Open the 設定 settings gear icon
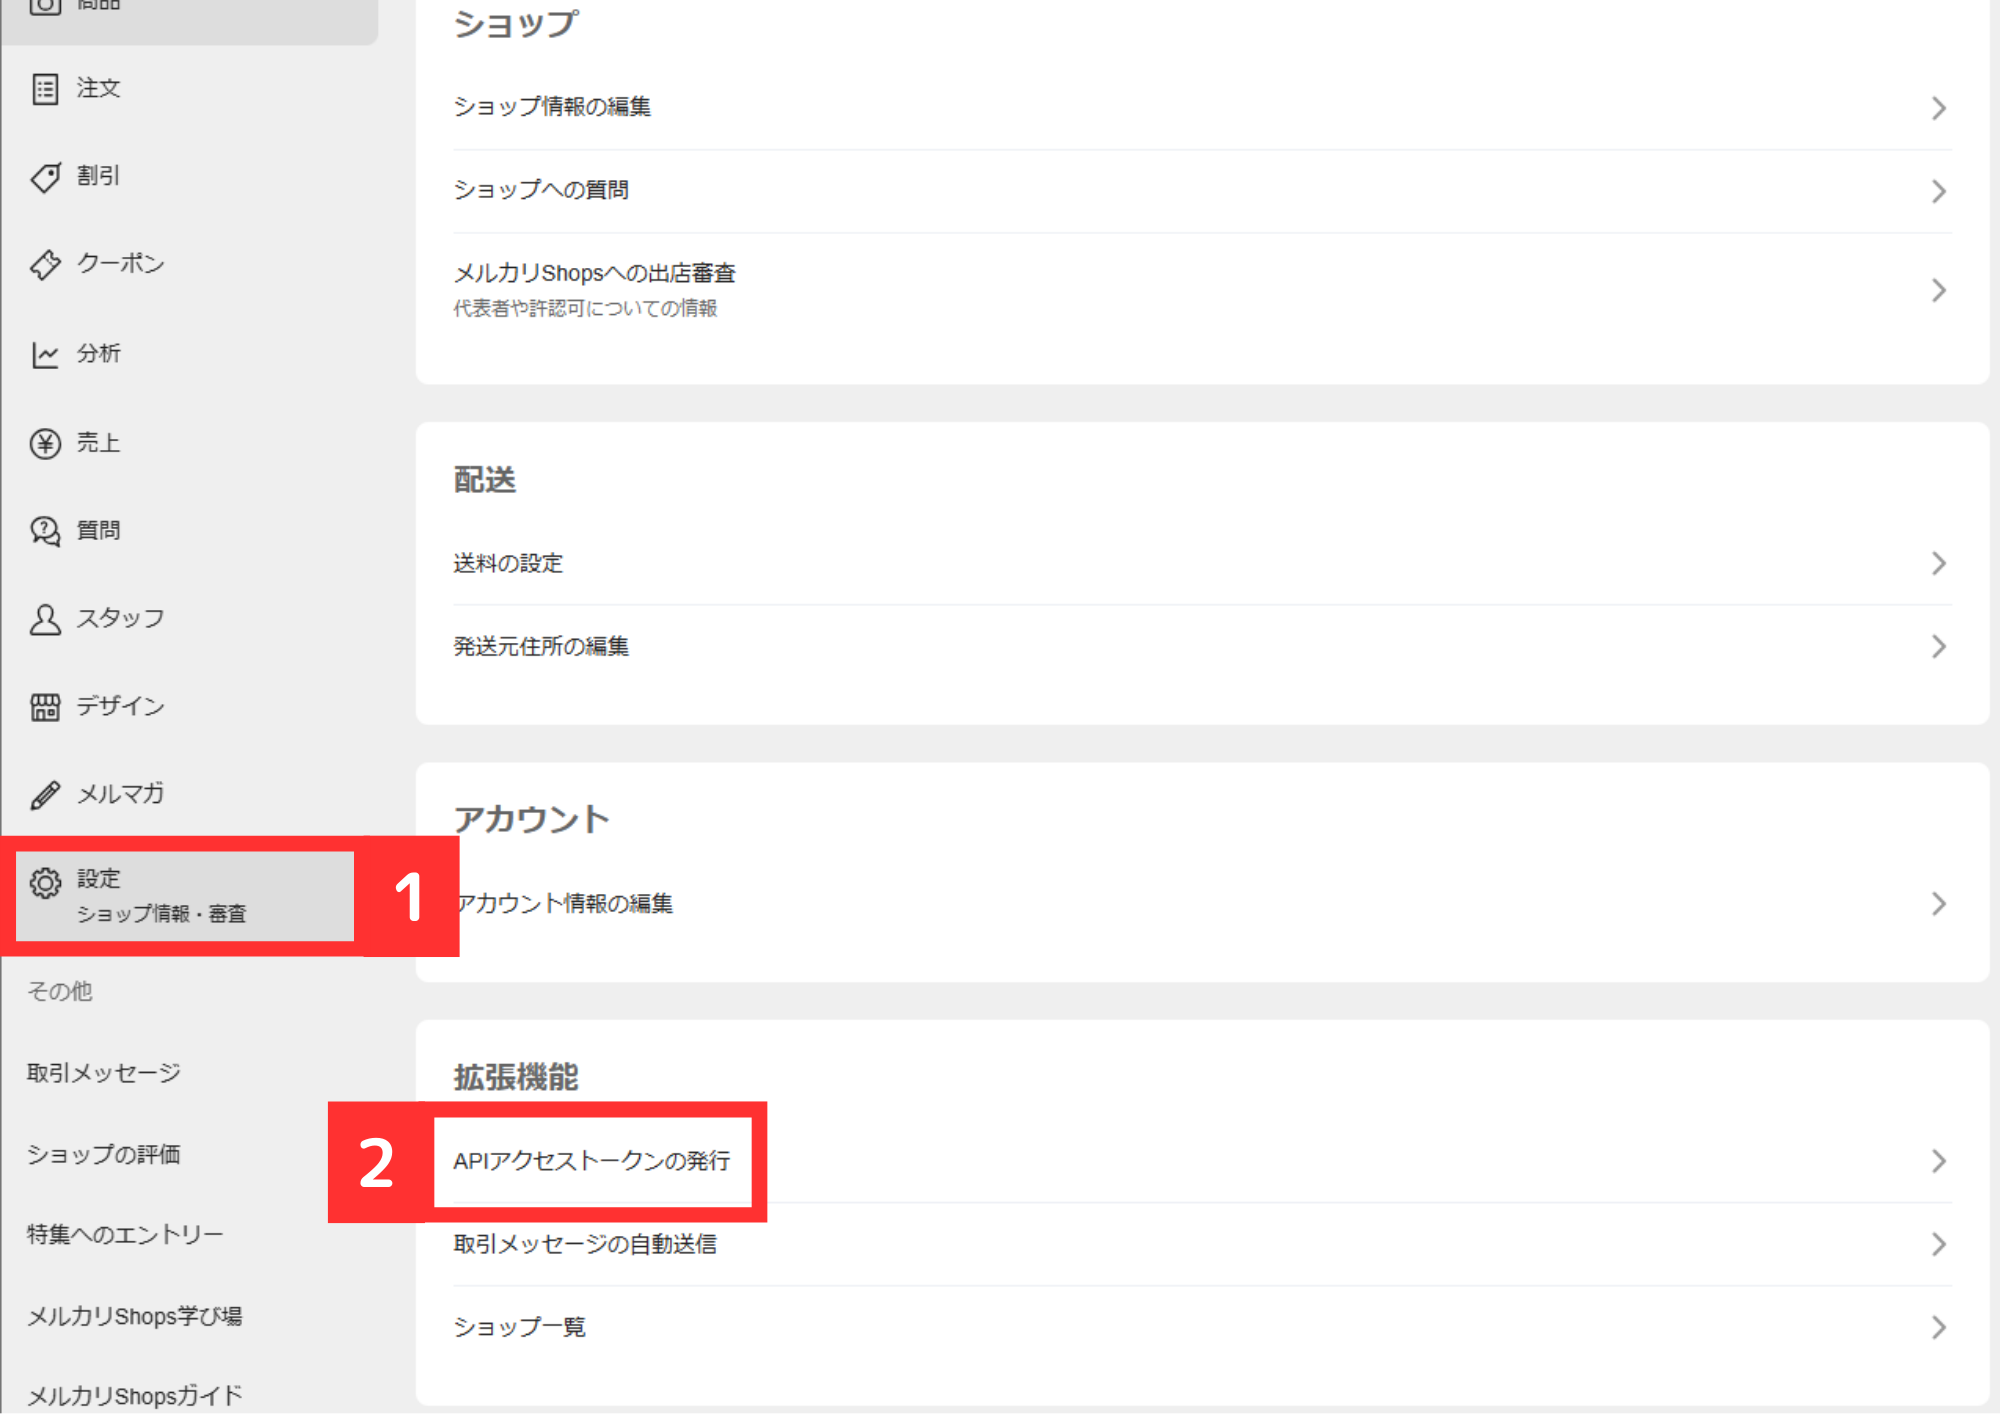2000x1414 pixels. pyautogui.click(x=46, y=879)
